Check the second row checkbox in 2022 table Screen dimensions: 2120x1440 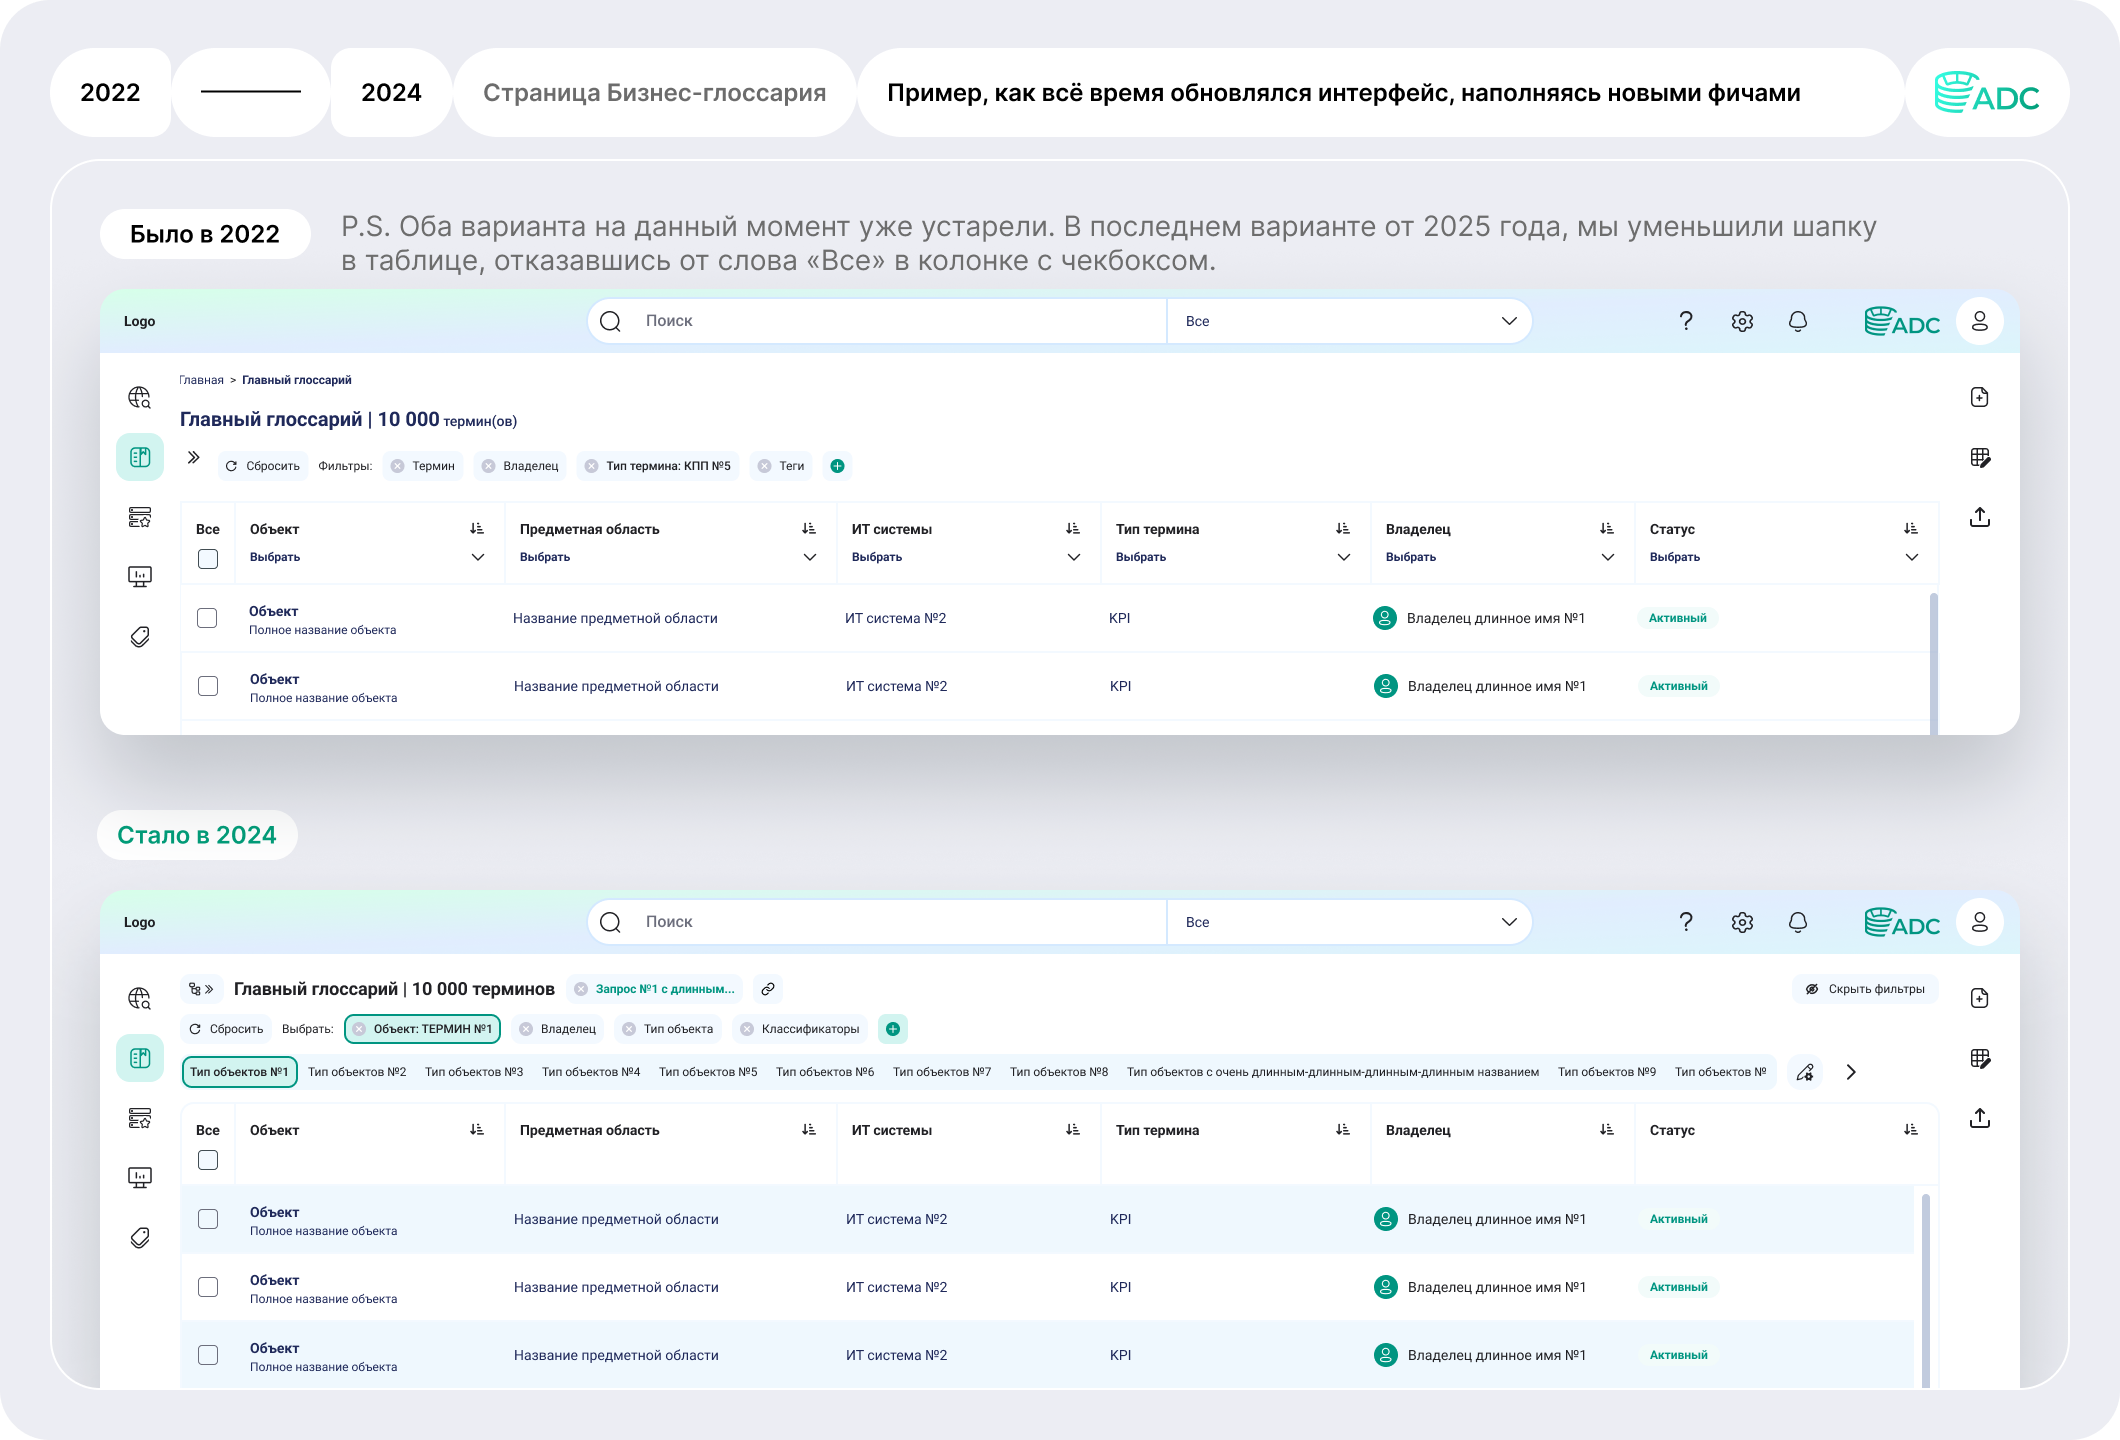tap(208, 686)
